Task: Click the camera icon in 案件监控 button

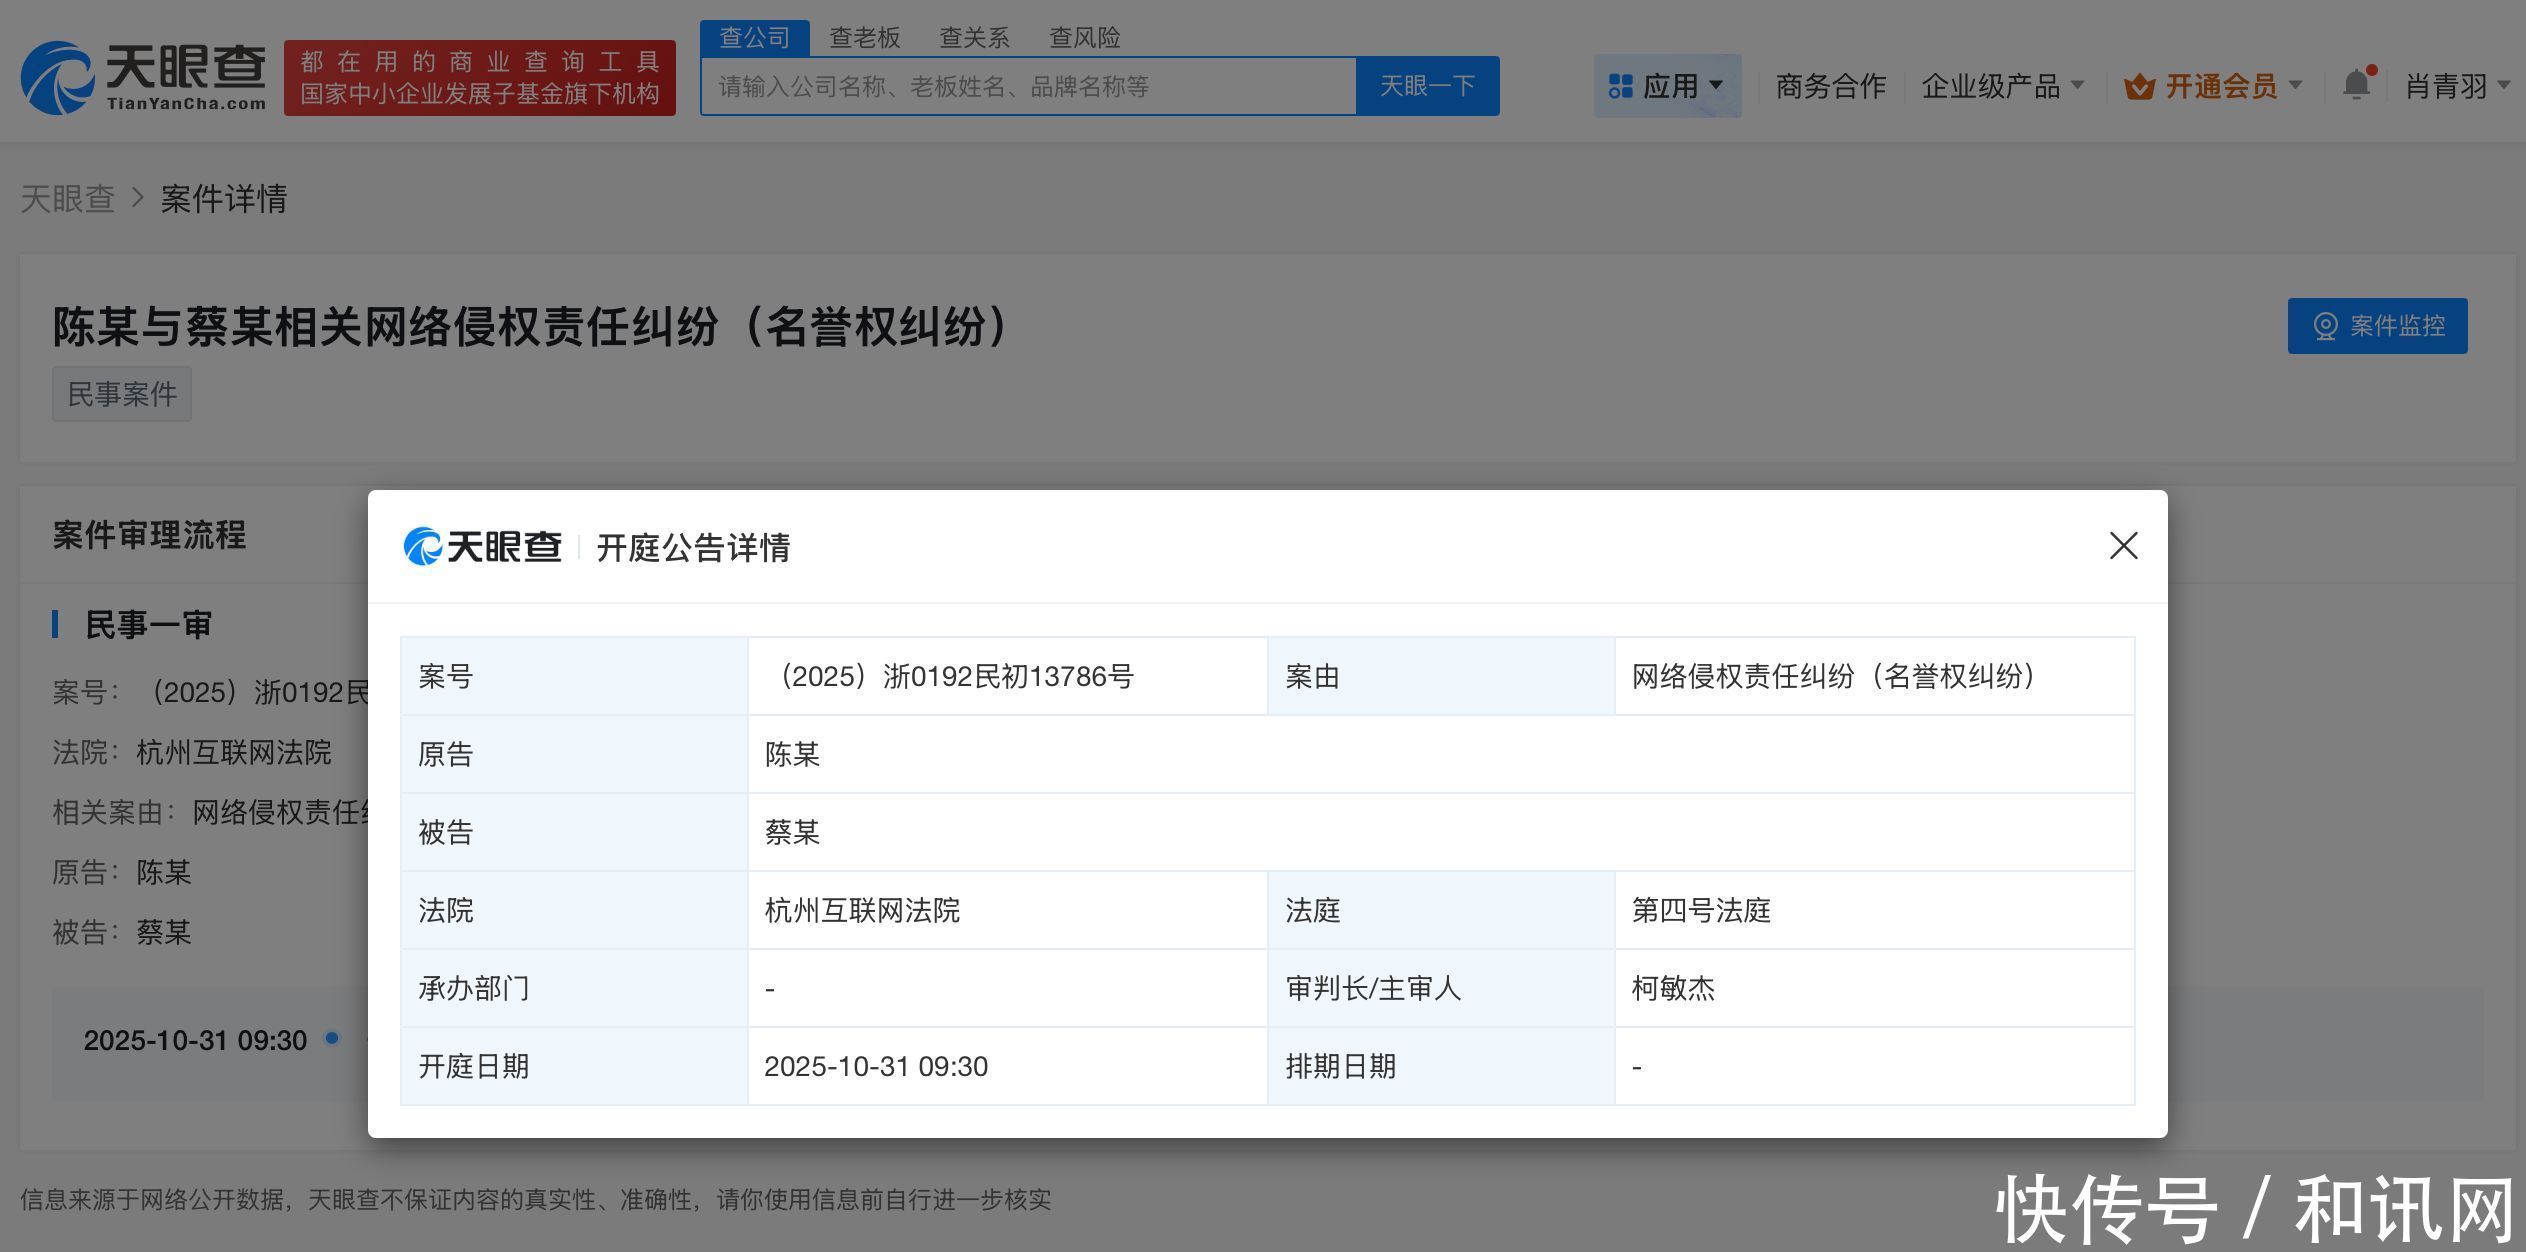Action: (x=2326, y=326)
